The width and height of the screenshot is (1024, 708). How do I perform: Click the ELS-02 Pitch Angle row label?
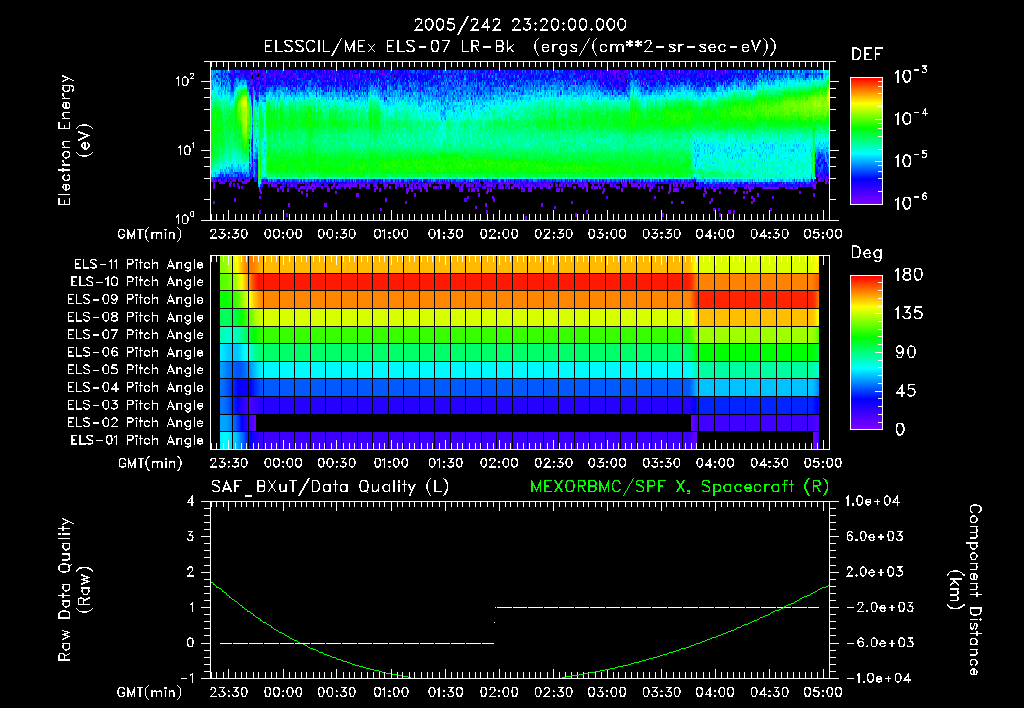136,423
